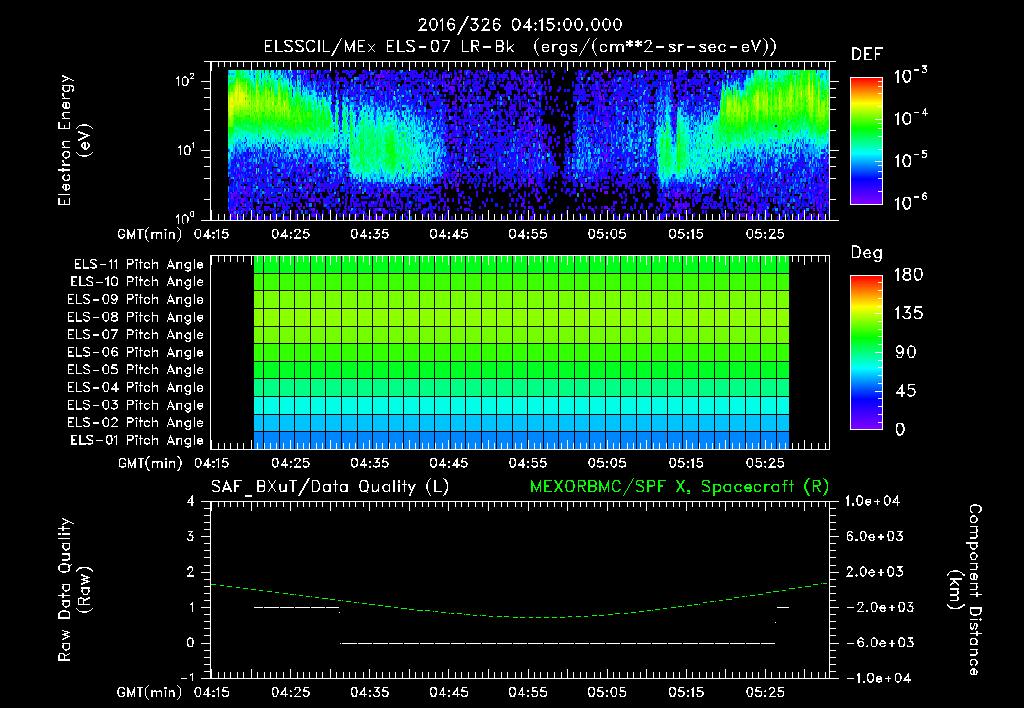Select the ELS-06 Pitch Angle label

pos(135,352)
